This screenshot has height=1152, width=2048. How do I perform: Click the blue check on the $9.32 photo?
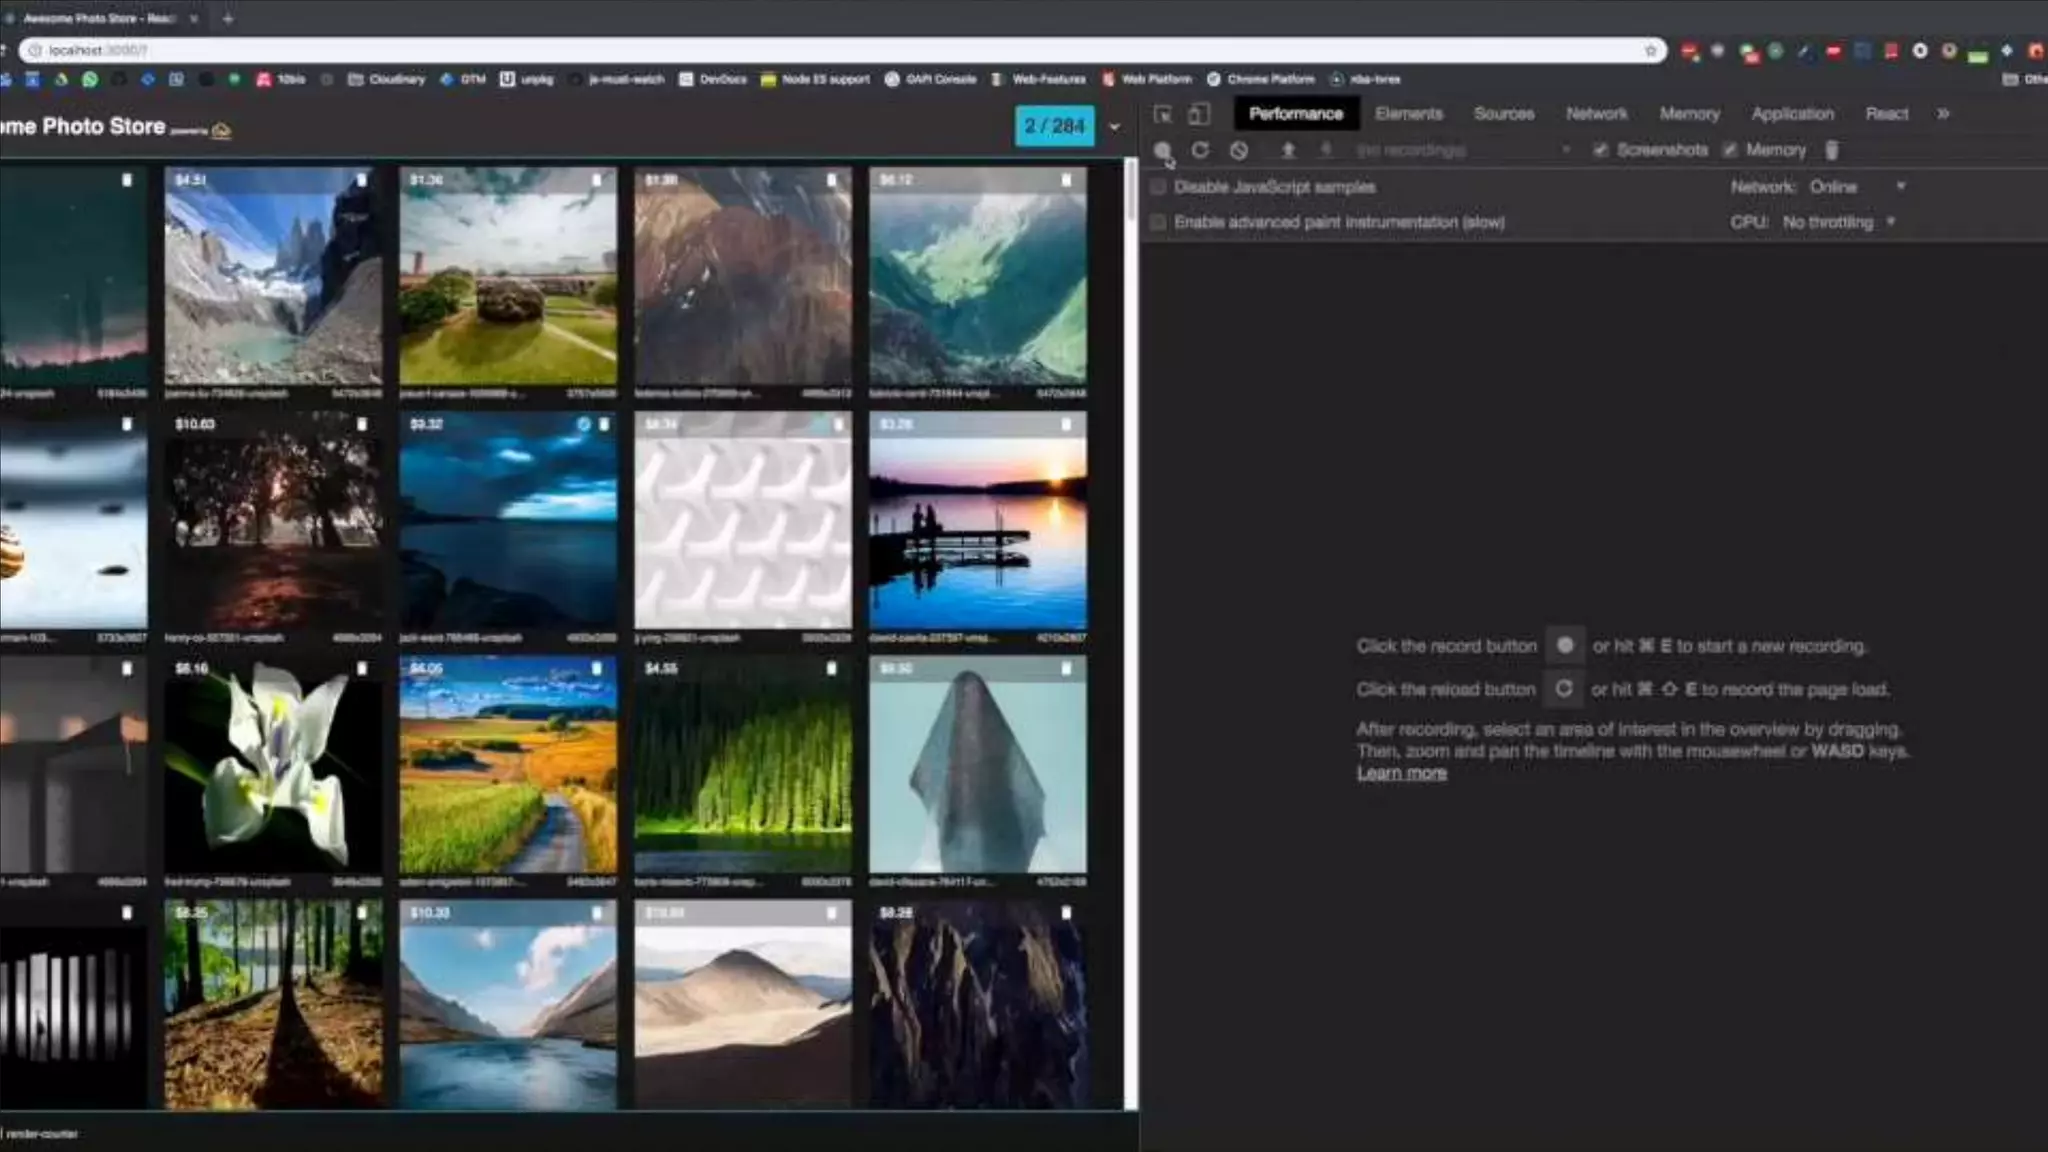tap(584, 424)
